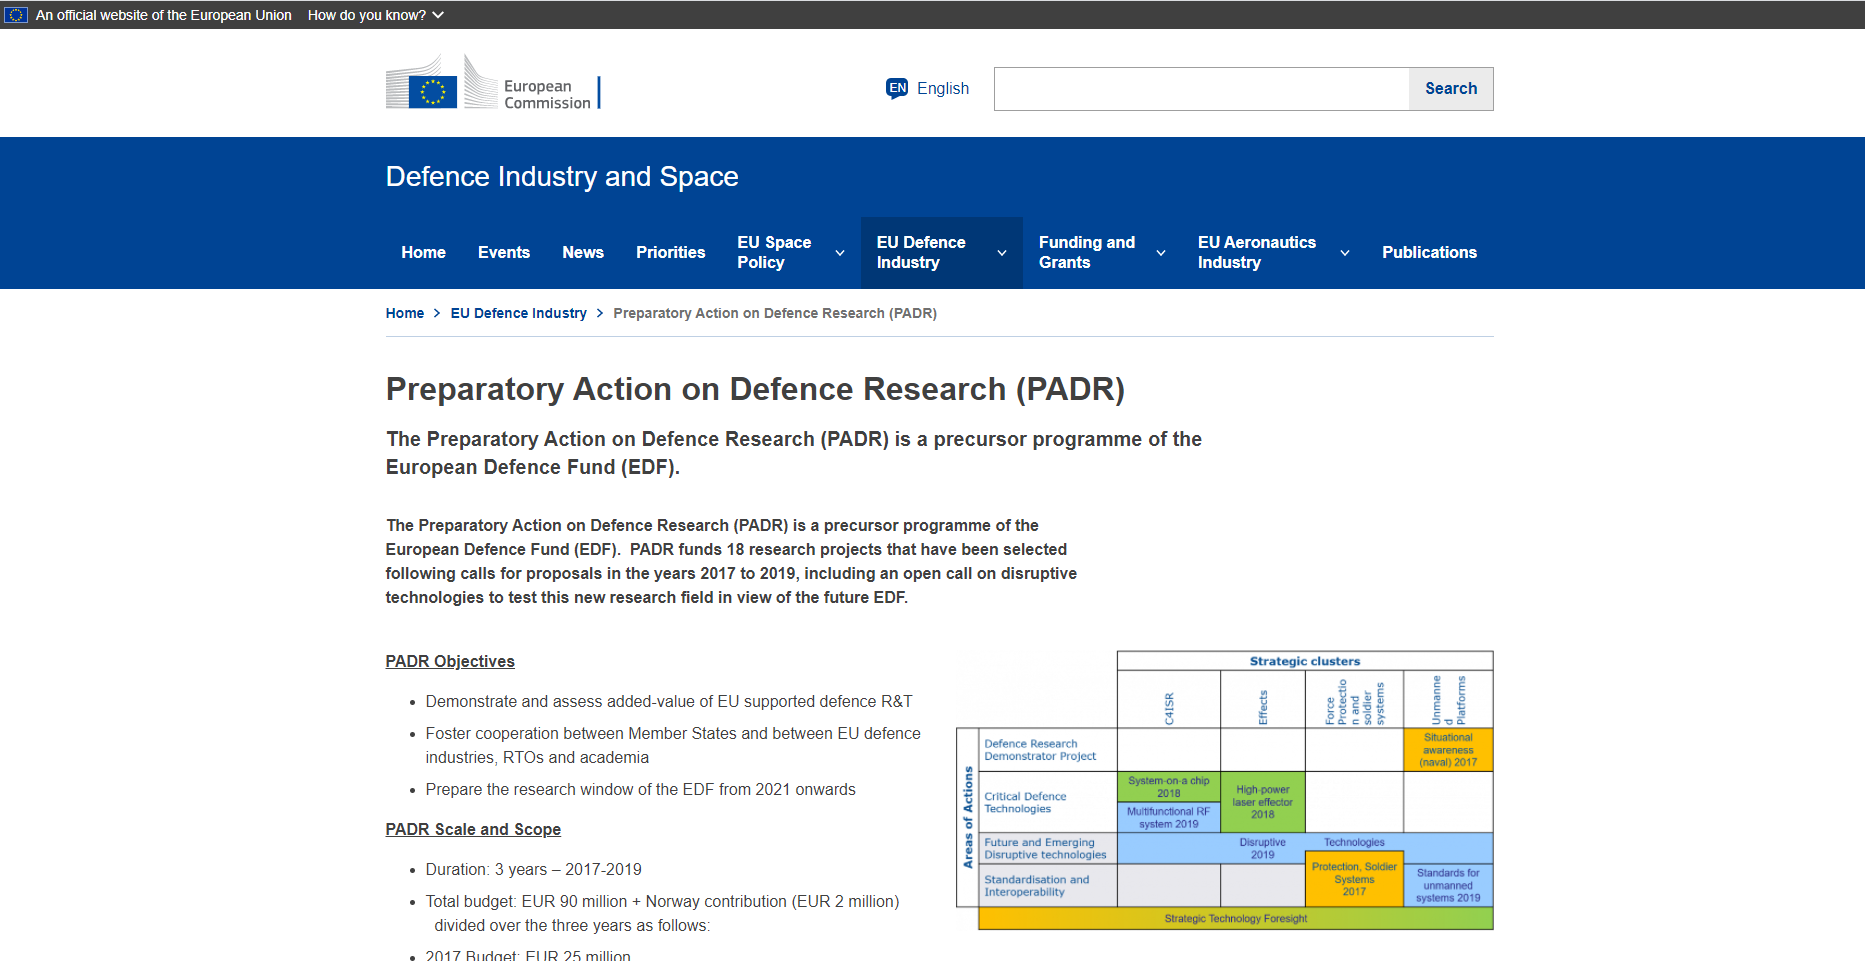Expand the EU Defence Industry submenu arrow
Screen dimensions: 1865x961
[1002, 253]
